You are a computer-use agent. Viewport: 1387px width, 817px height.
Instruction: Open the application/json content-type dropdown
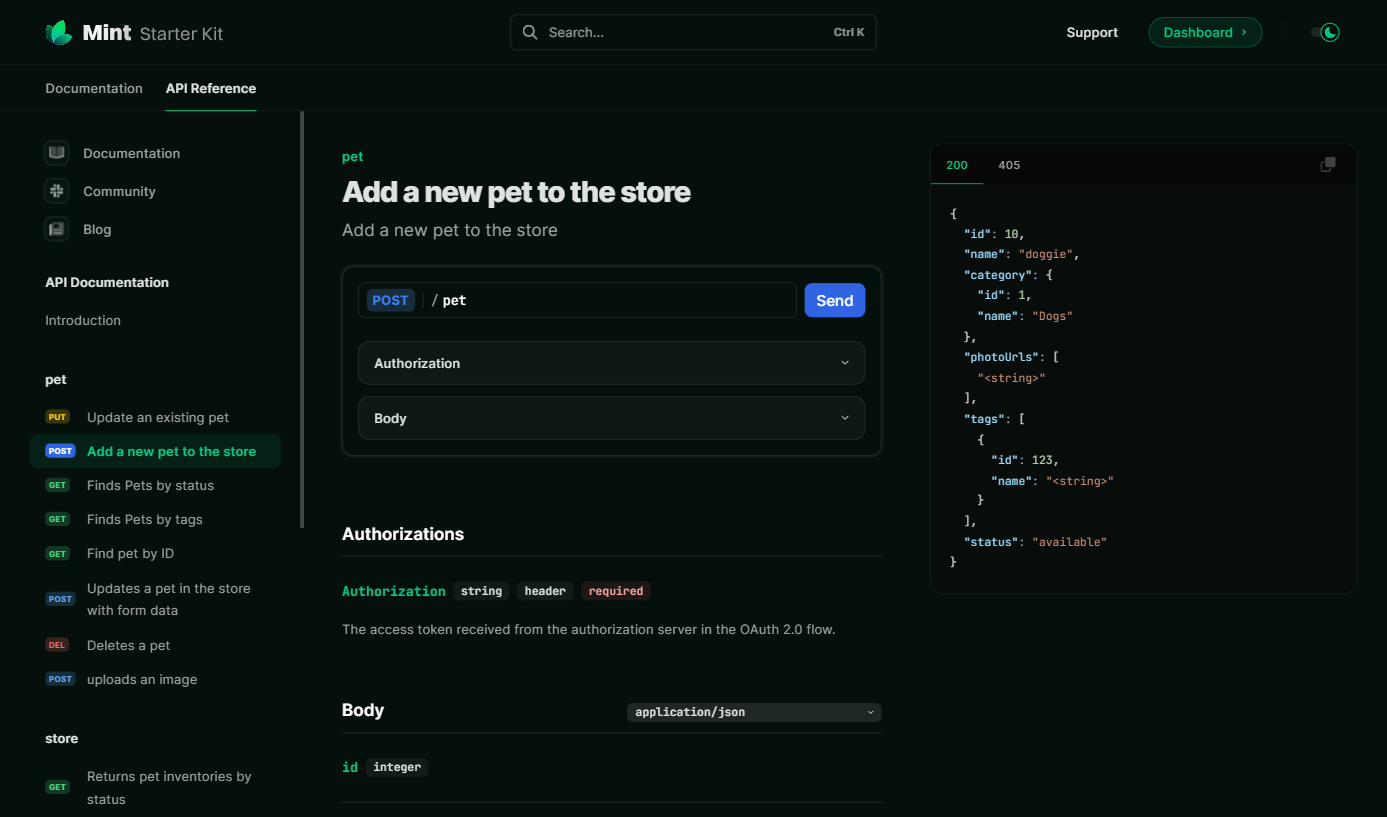tap(753, 711)
